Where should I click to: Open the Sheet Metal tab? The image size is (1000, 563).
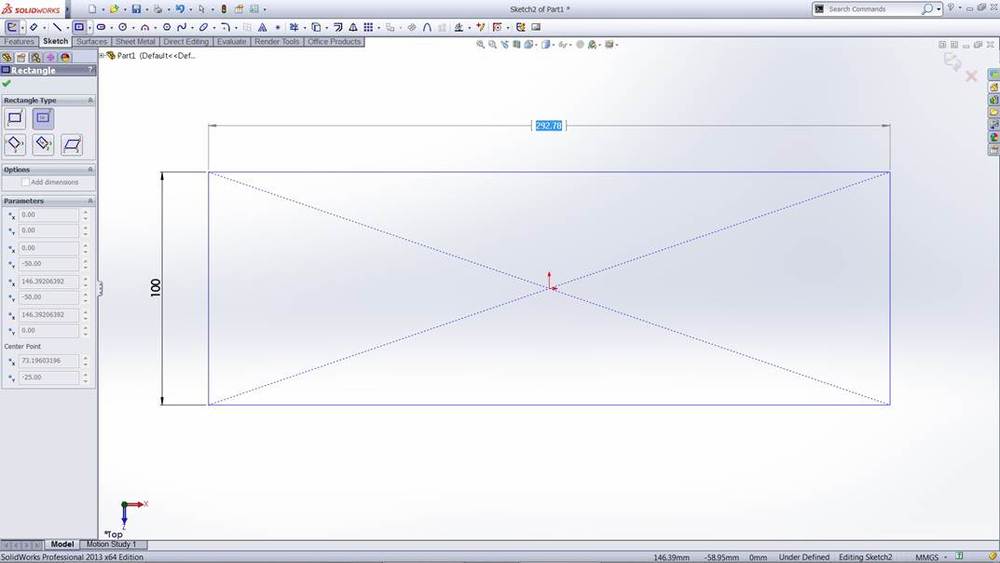136,42
